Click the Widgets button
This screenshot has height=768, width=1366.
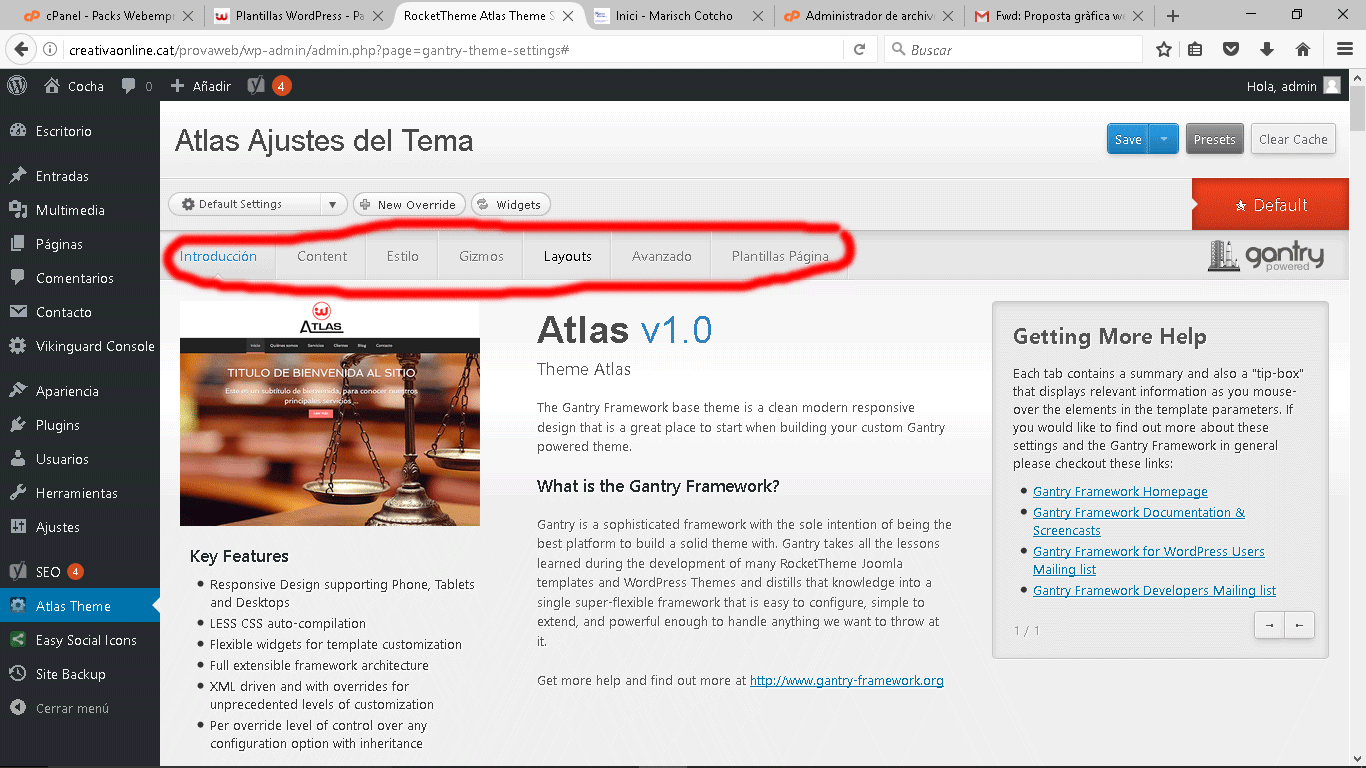pyautogui.click(x=510, y=204)
